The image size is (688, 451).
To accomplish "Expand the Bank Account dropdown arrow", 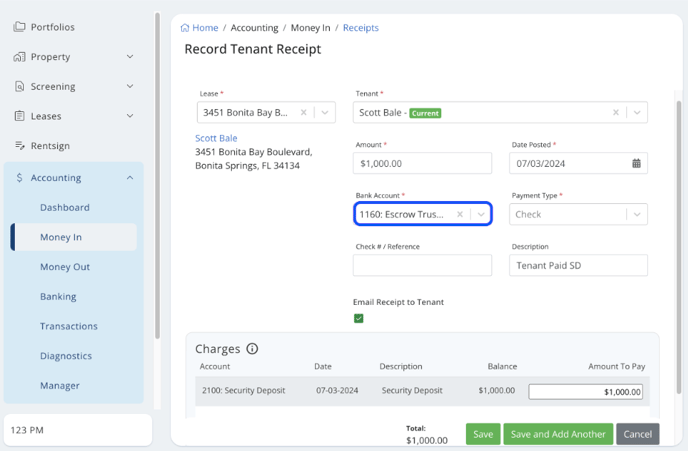I will pyautogui.click(x=481, y=214).
